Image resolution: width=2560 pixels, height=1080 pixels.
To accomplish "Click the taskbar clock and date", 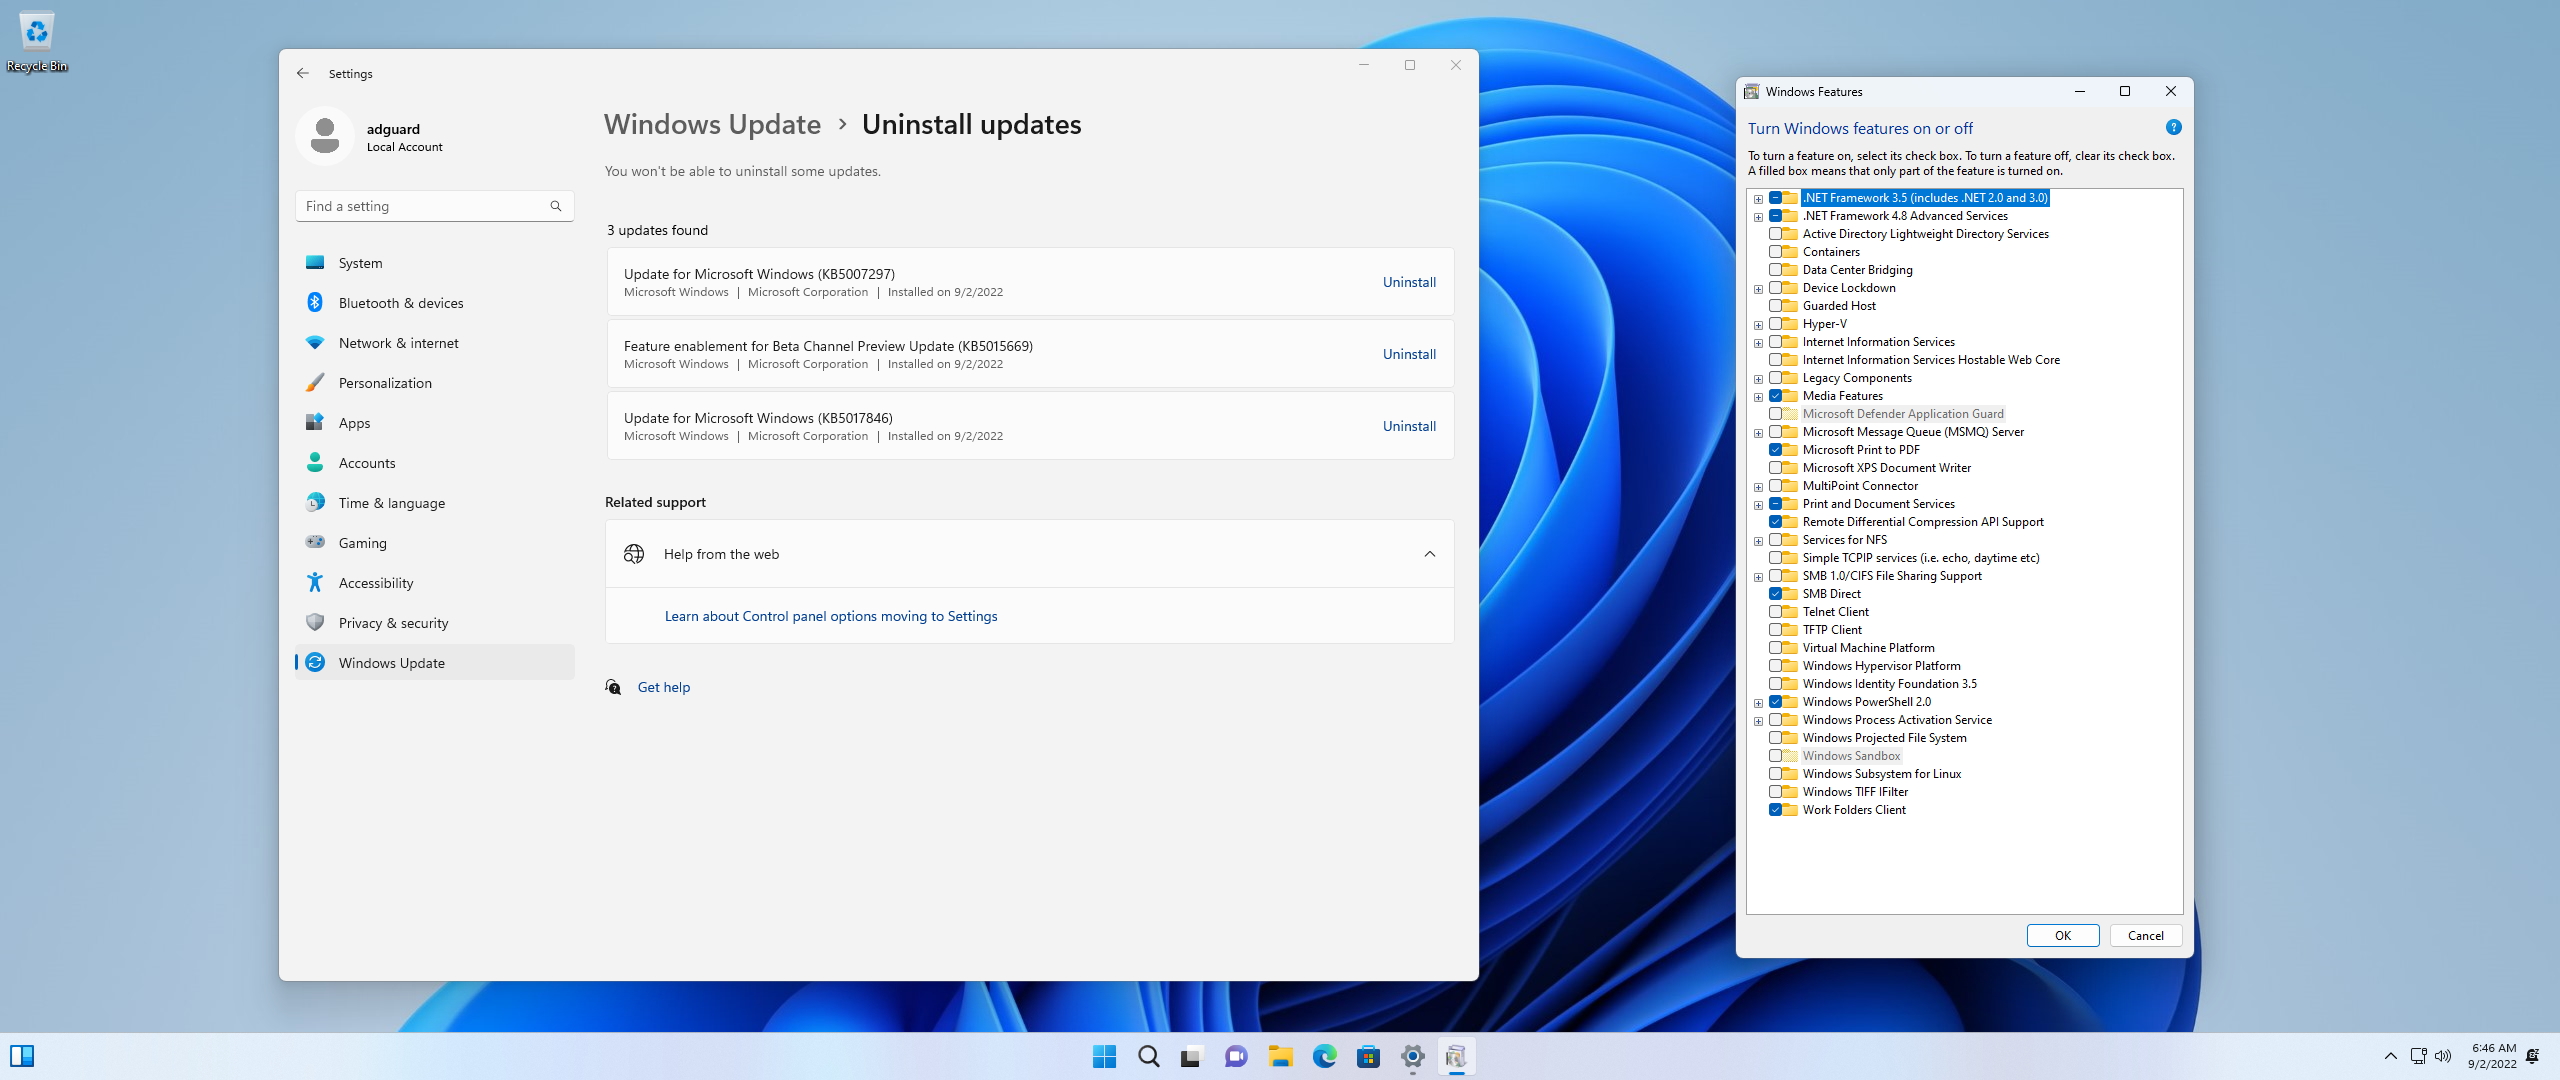I will coord(2492,1056).
